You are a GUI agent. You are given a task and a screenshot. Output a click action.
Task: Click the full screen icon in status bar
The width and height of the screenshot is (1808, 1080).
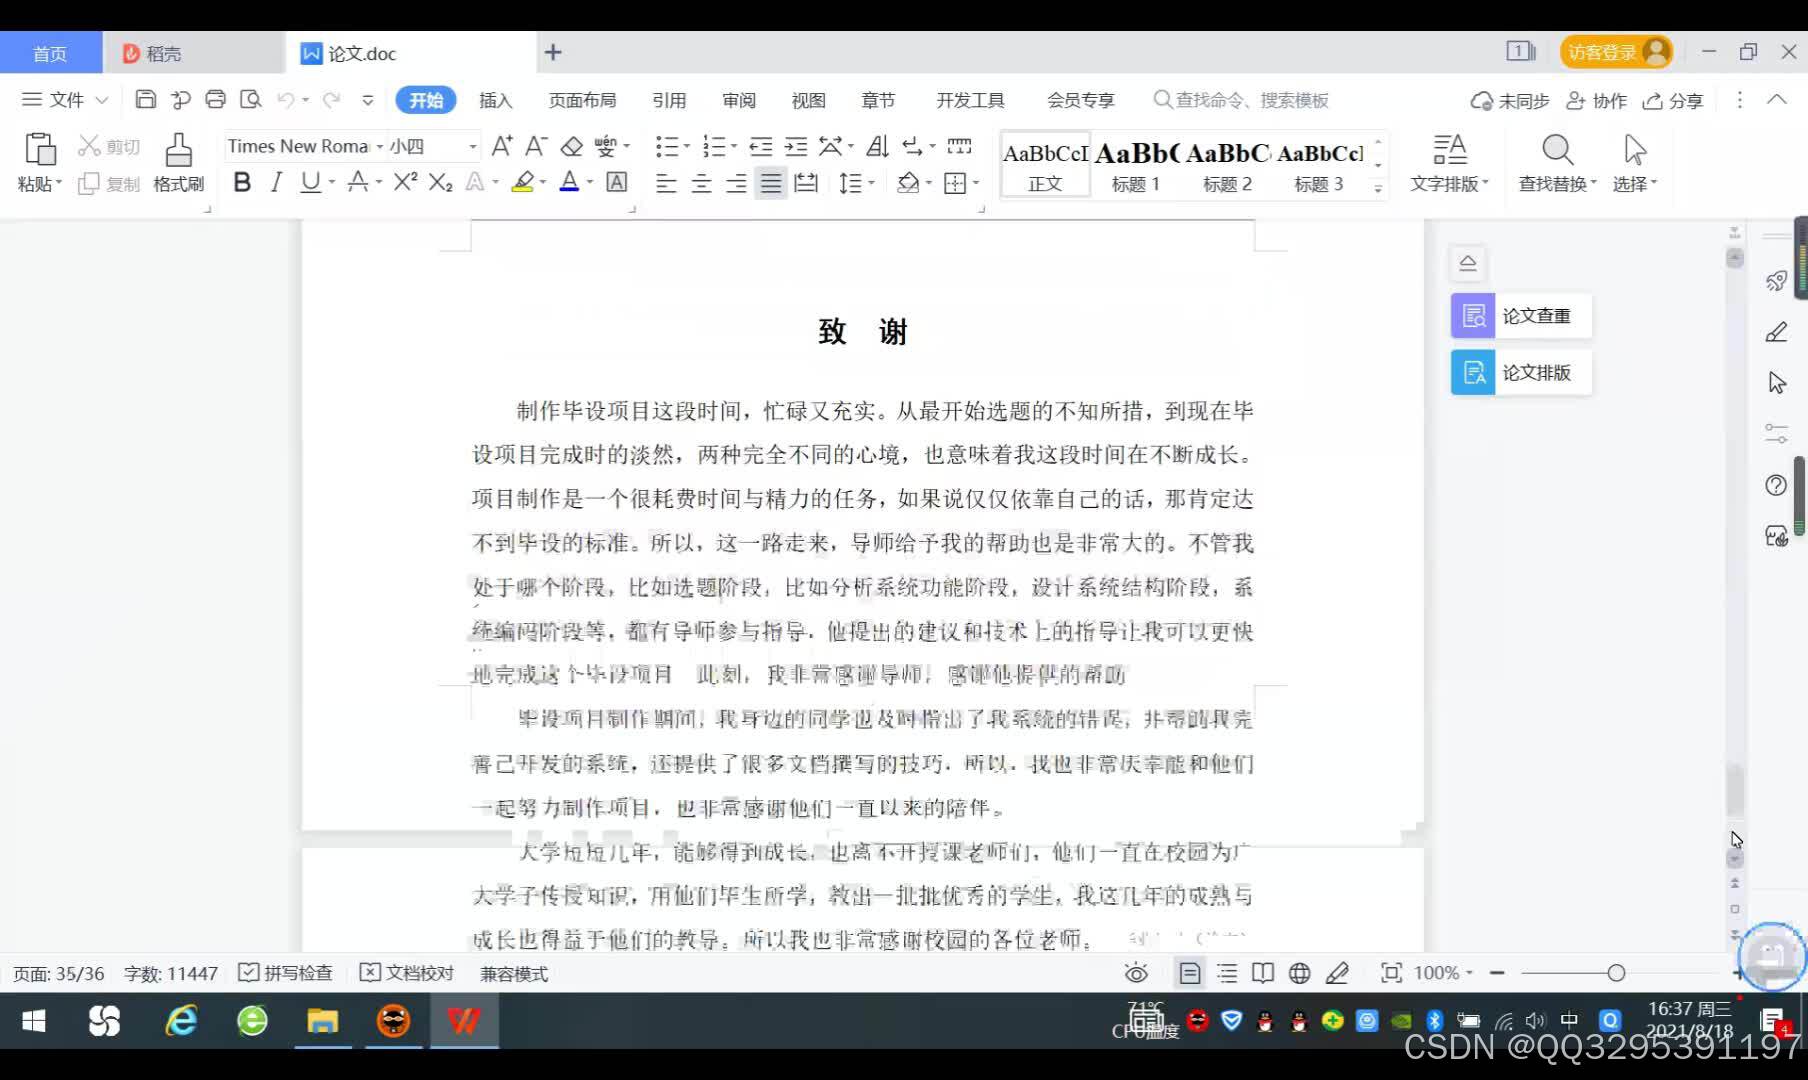(x=1391, y=973)
